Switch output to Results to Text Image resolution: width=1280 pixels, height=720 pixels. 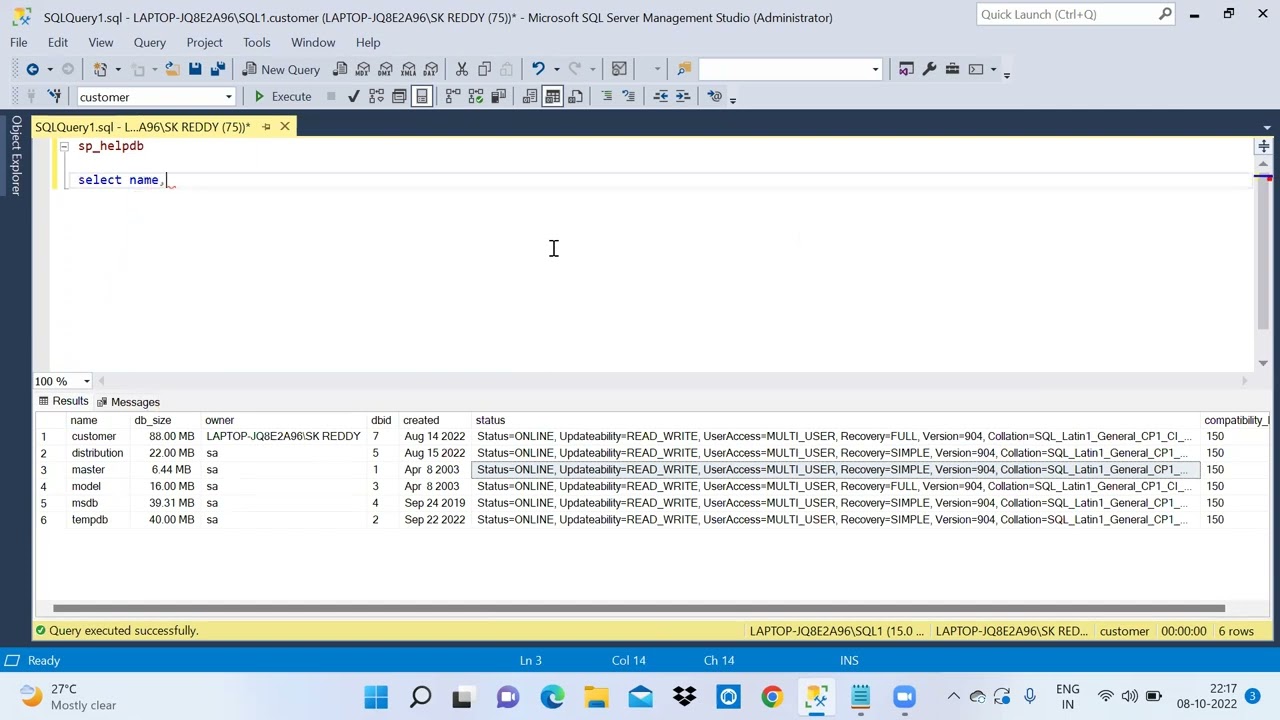point(530,96)
